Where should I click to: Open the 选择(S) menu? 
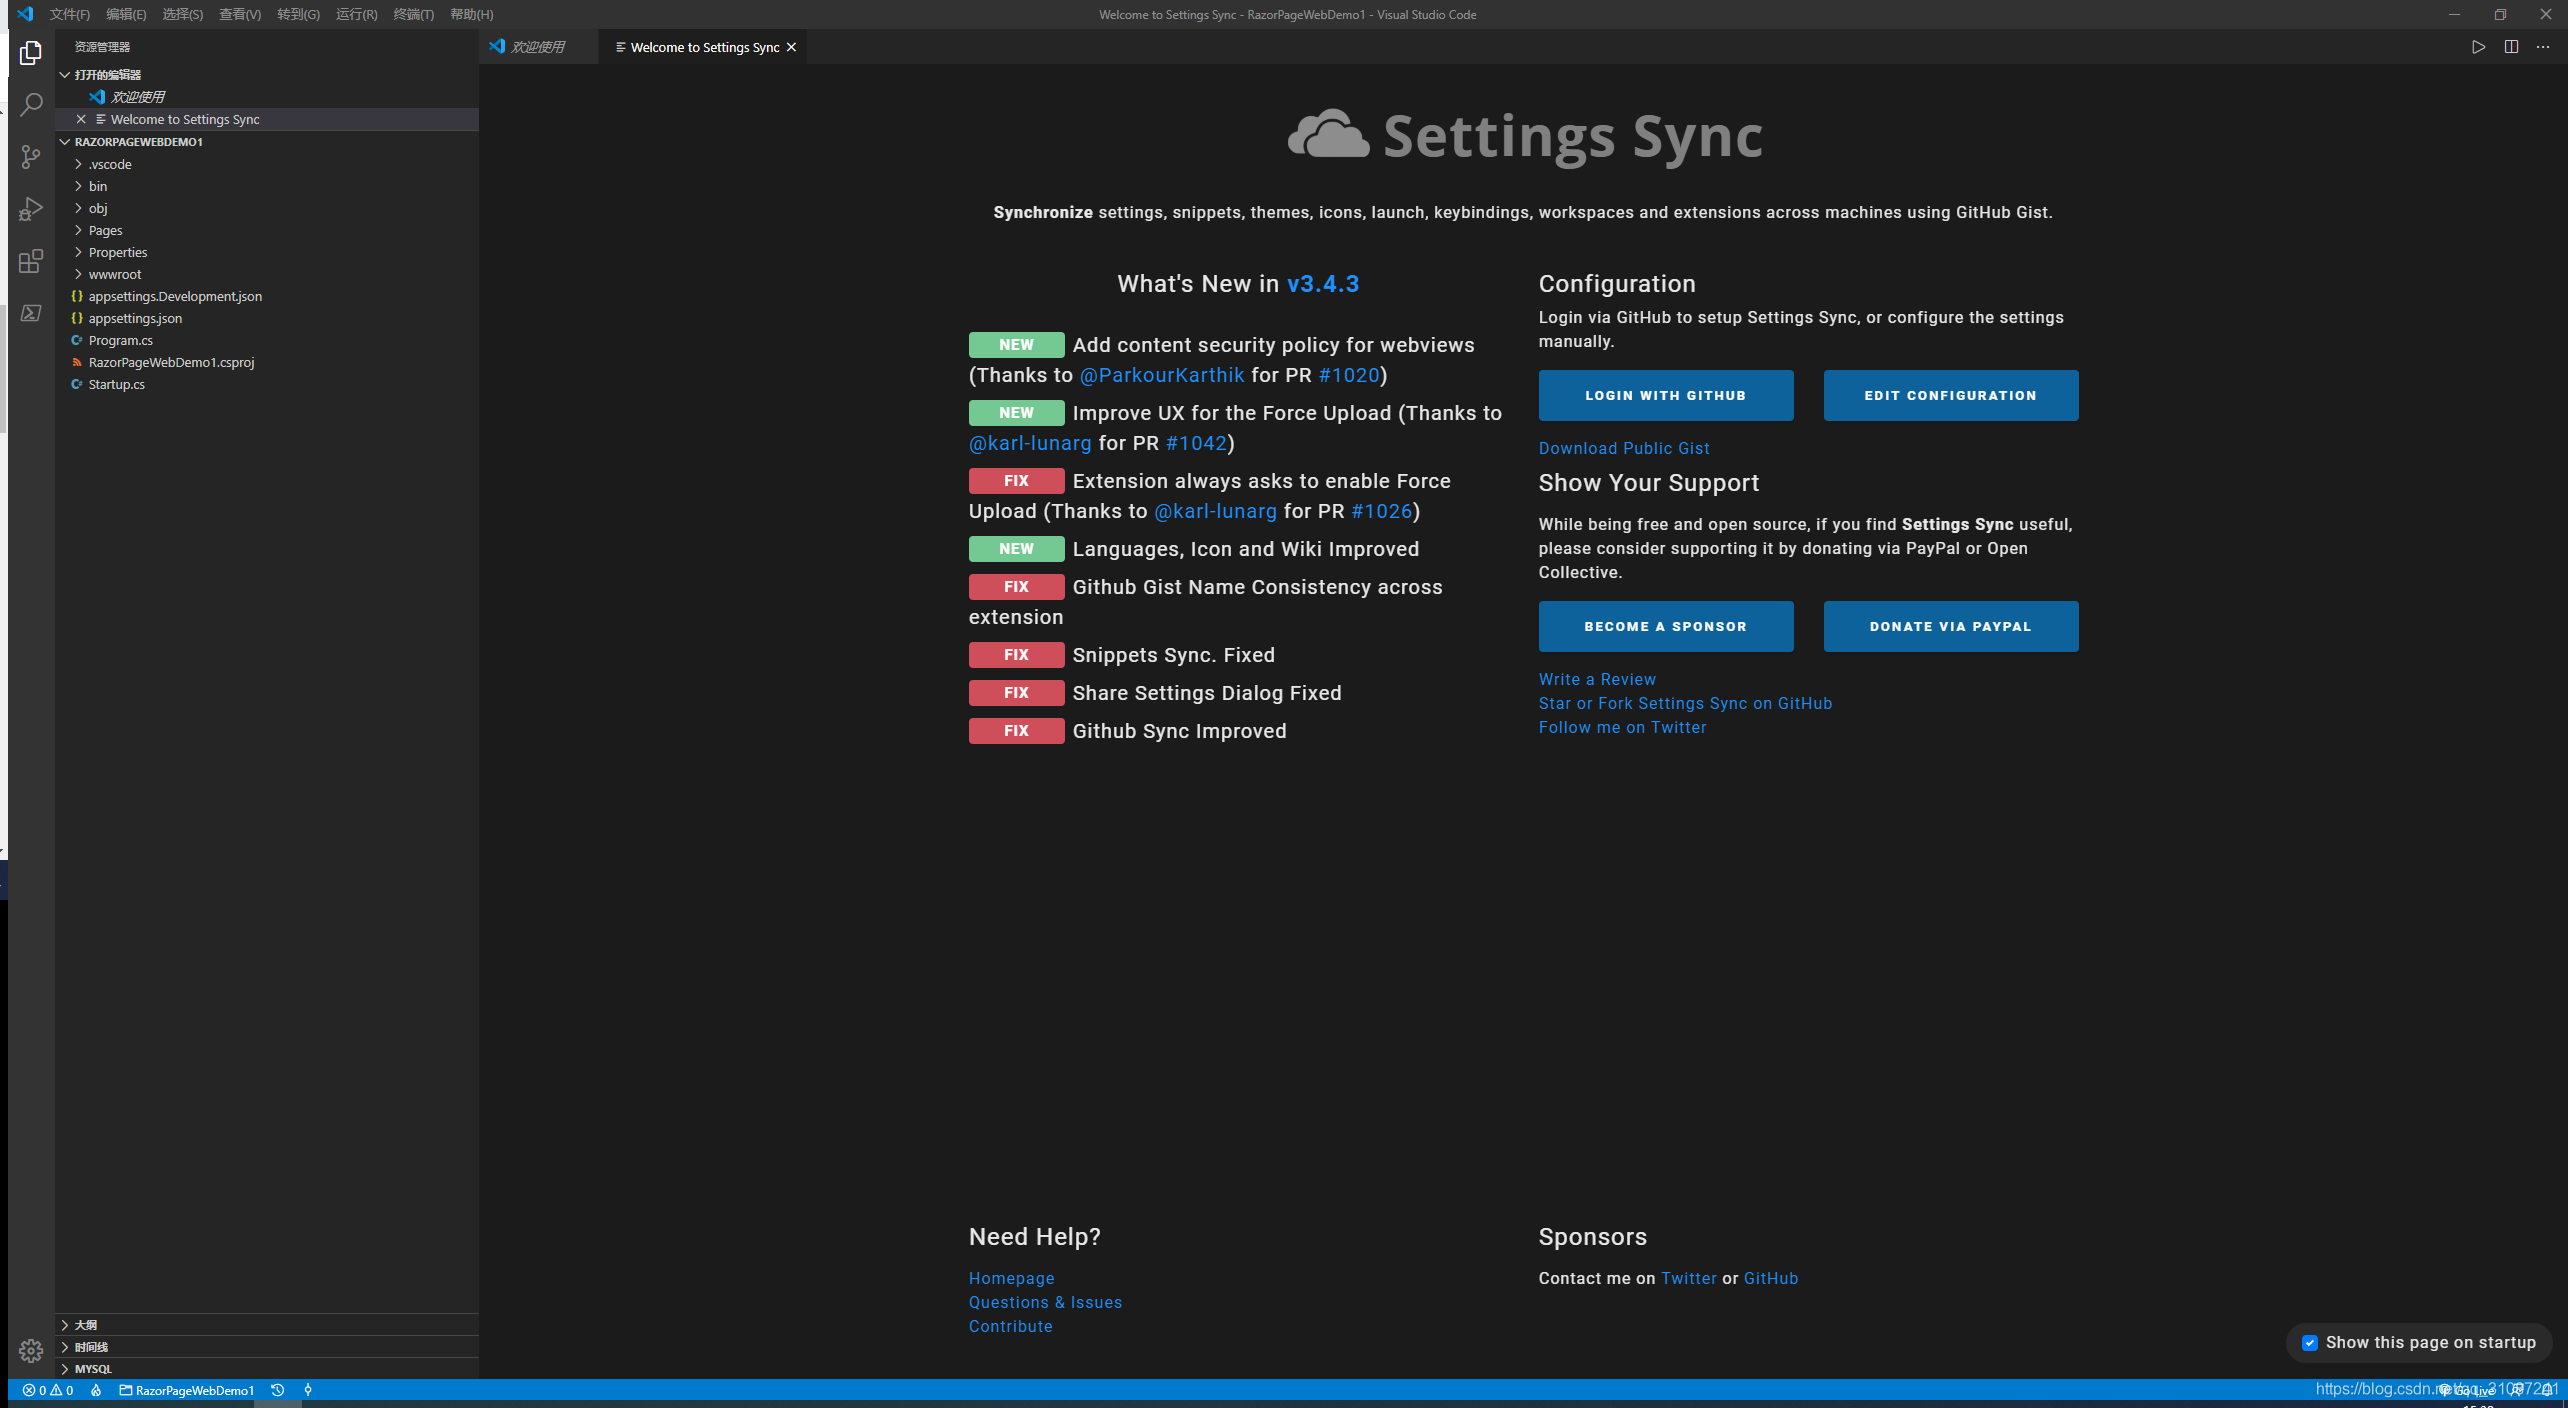pyautogui.click(x=183, y=14)
